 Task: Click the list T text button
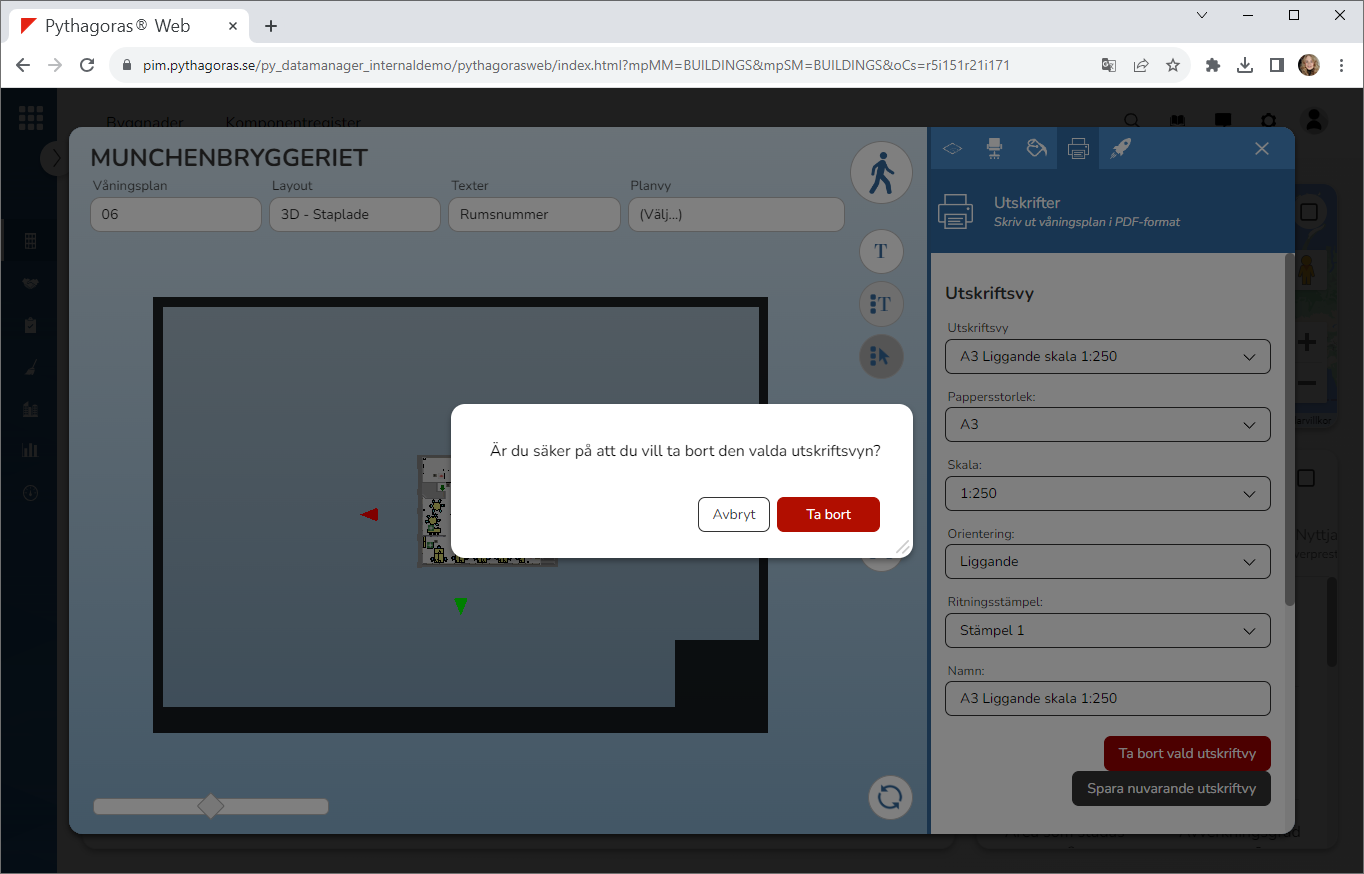(881, 303)
